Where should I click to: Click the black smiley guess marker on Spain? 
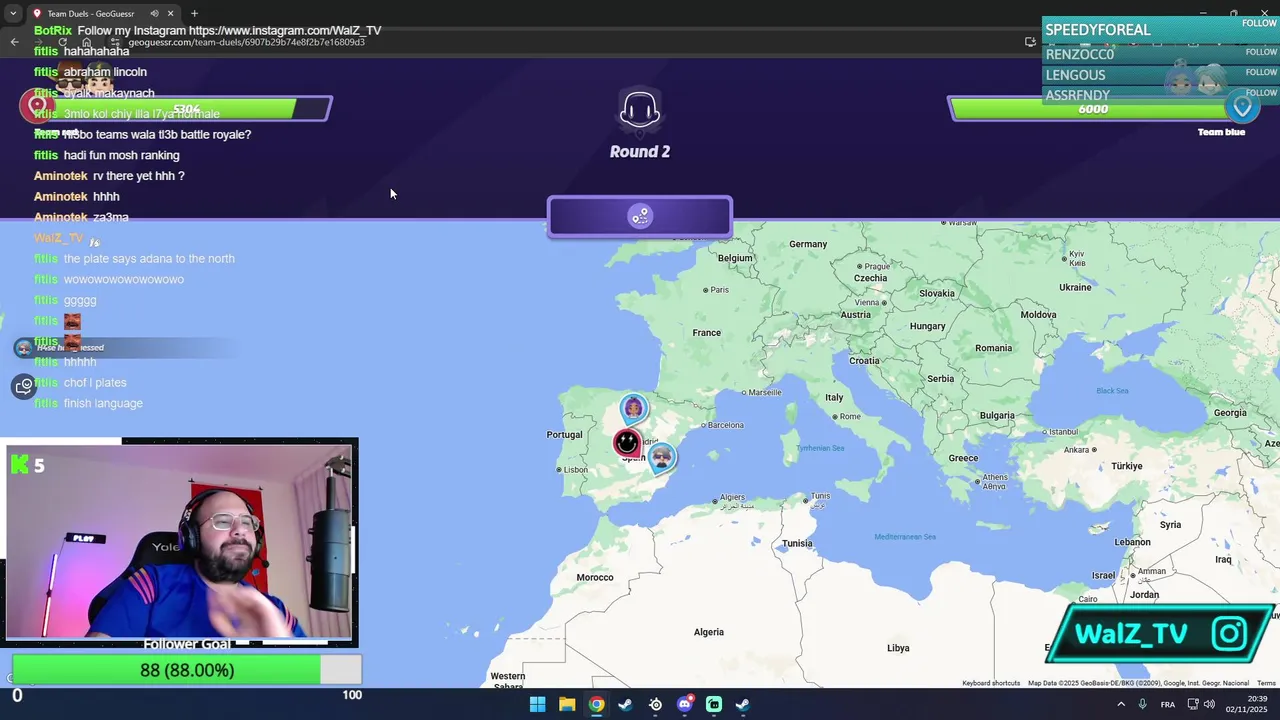pos(627,441)
